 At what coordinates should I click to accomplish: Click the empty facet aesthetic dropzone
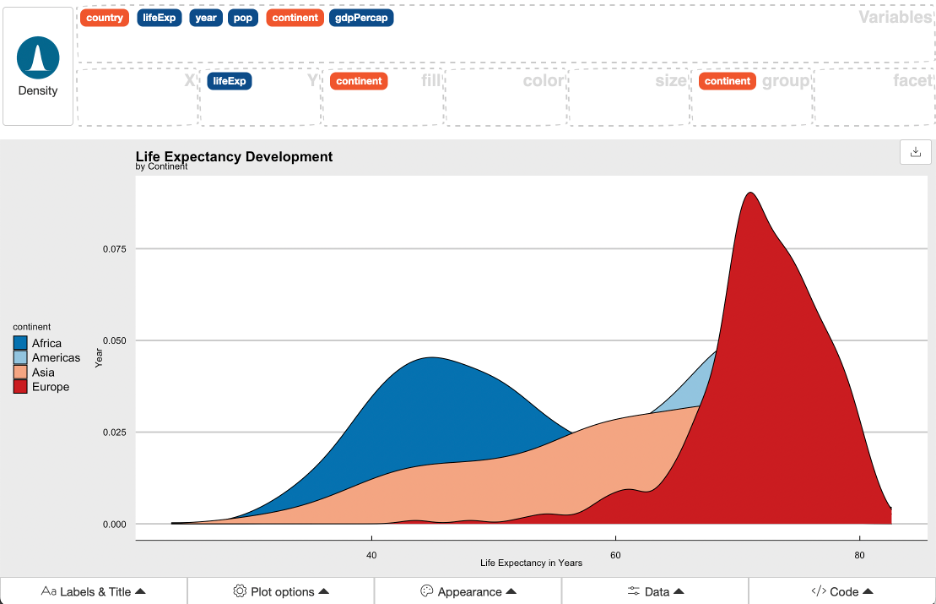click(875, 97)
